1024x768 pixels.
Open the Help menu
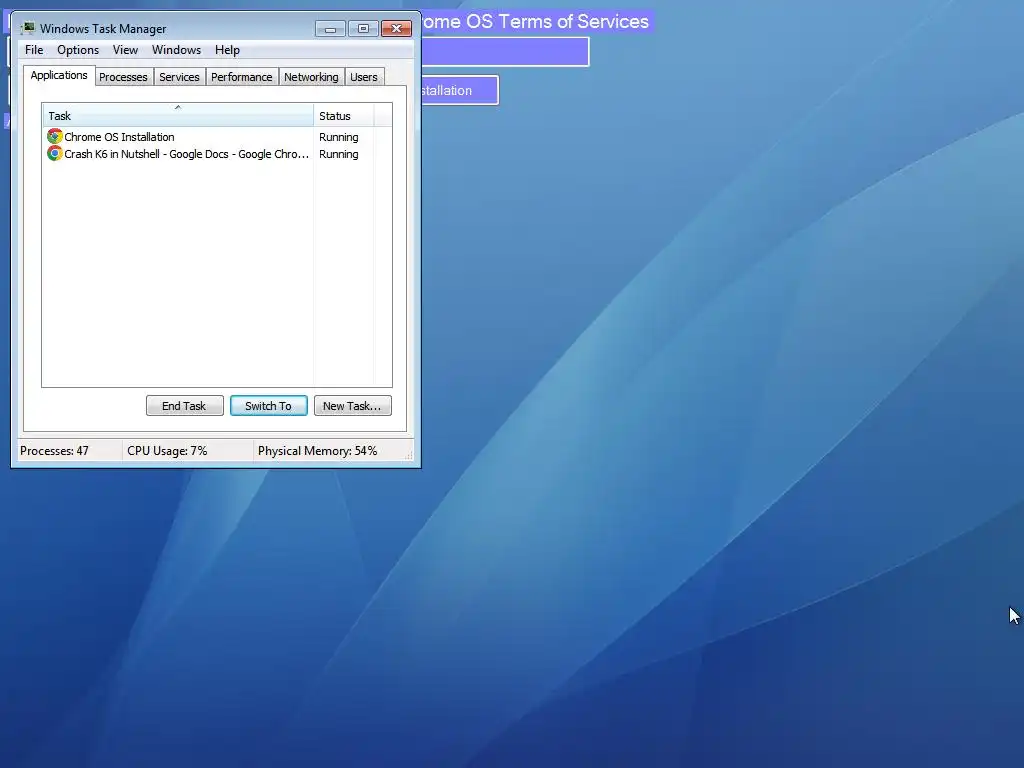click(227, 50)
